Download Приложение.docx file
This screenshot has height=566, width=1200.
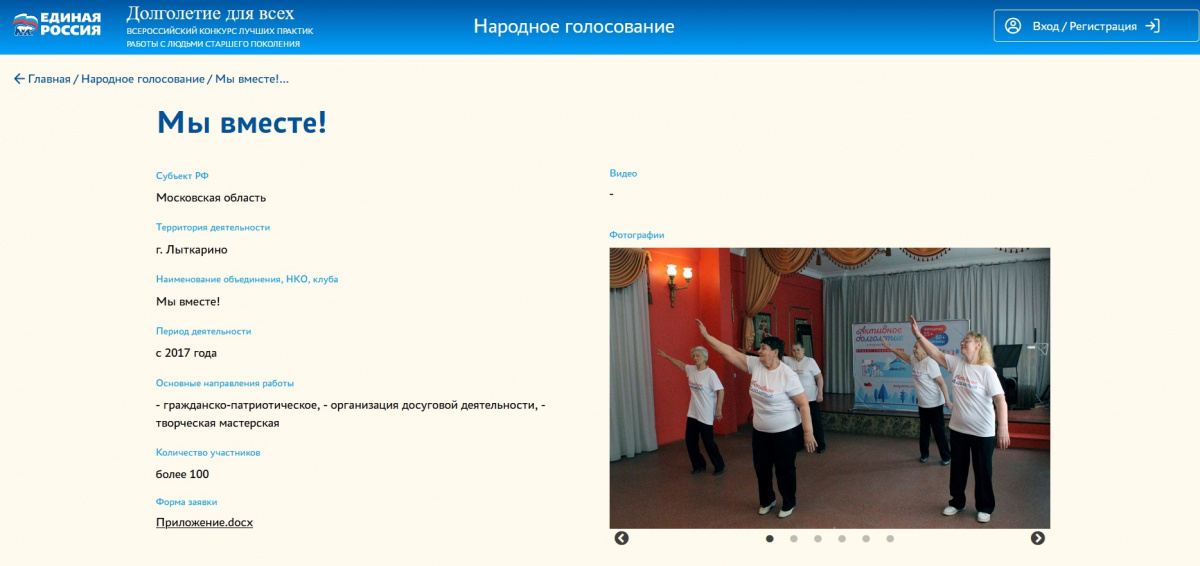point(204,522)
